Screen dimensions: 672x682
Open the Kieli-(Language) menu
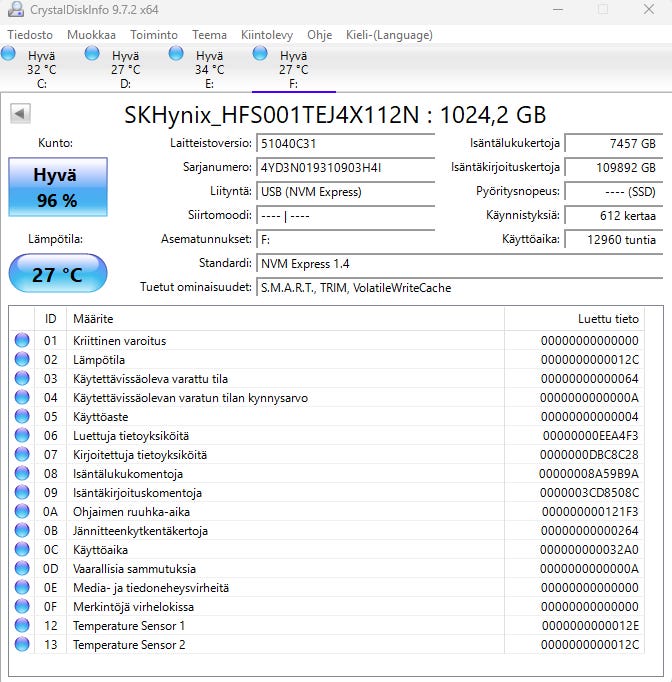(389, 35)
